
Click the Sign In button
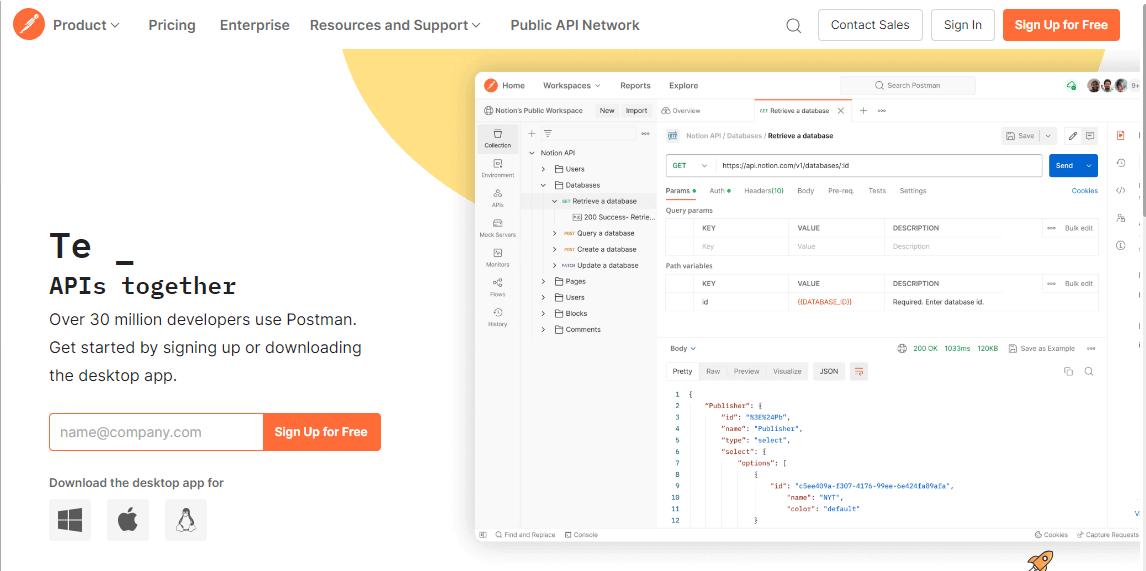click(x=963, y=25)
